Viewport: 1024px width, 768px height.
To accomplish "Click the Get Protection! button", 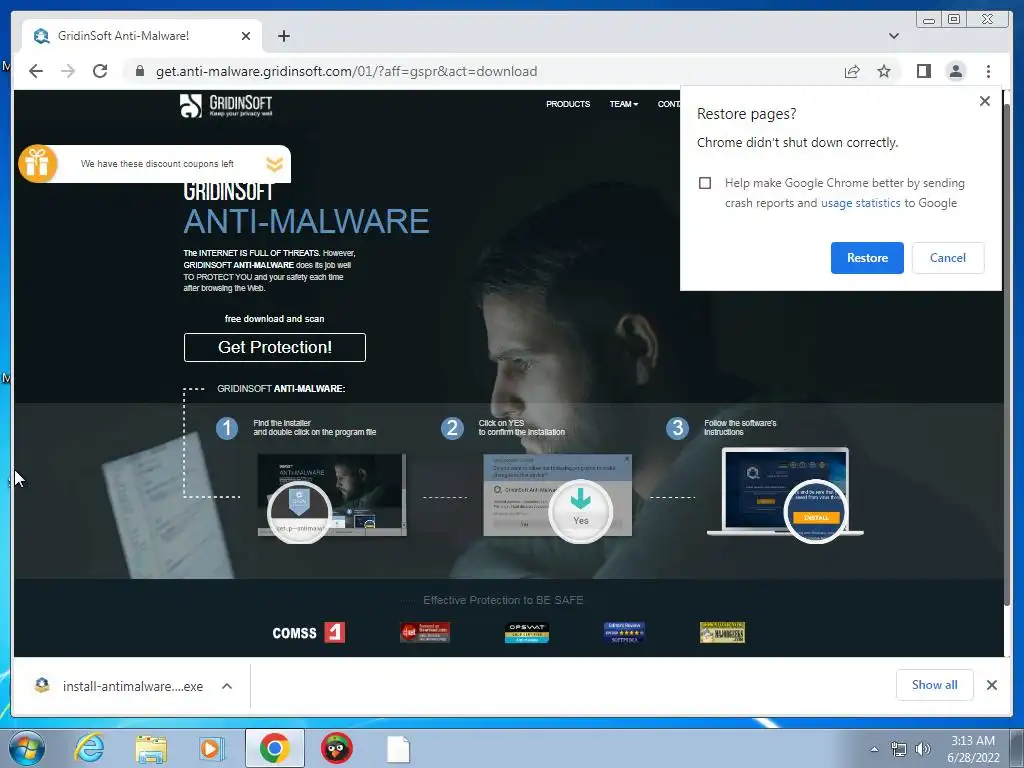I will 274,347.
